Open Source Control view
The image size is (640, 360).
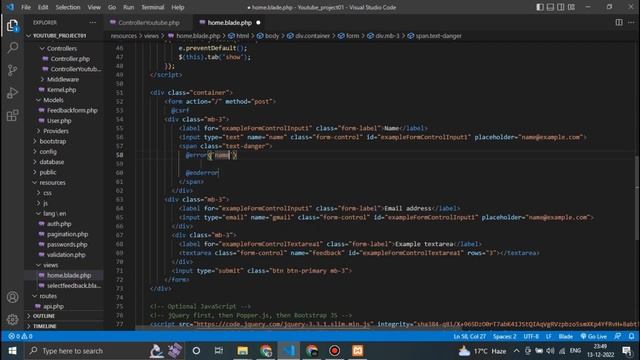pos(12,70)
